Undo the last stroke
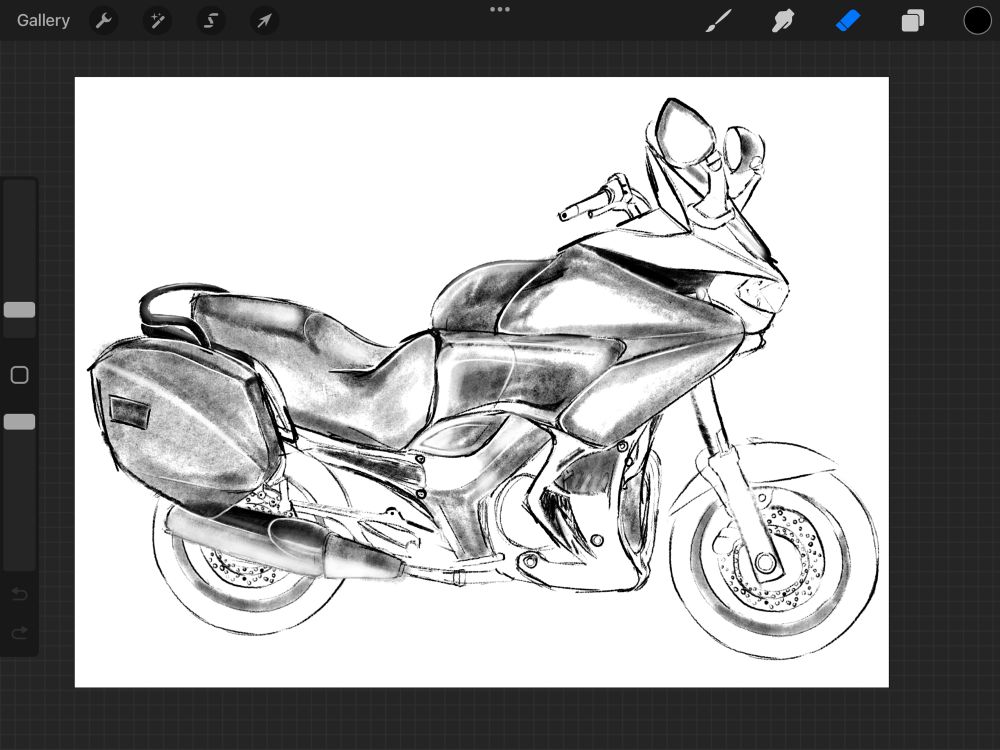 tap(19, 595)
